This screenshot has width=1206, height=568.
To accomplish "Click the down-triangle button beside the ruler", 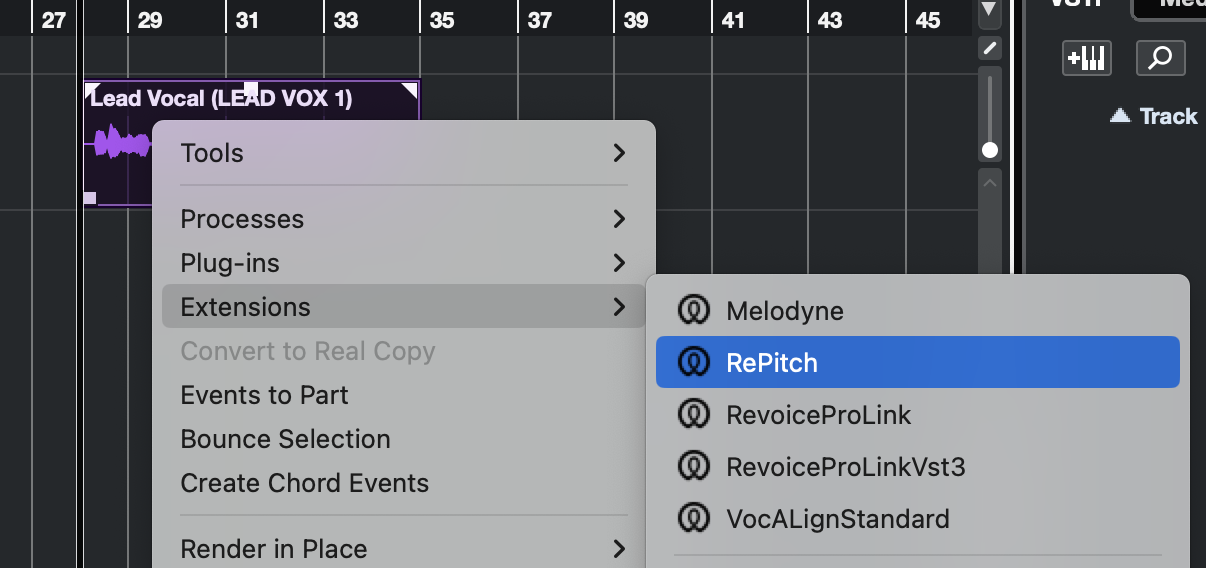I will pyautogui.click(x=989, y=11).
